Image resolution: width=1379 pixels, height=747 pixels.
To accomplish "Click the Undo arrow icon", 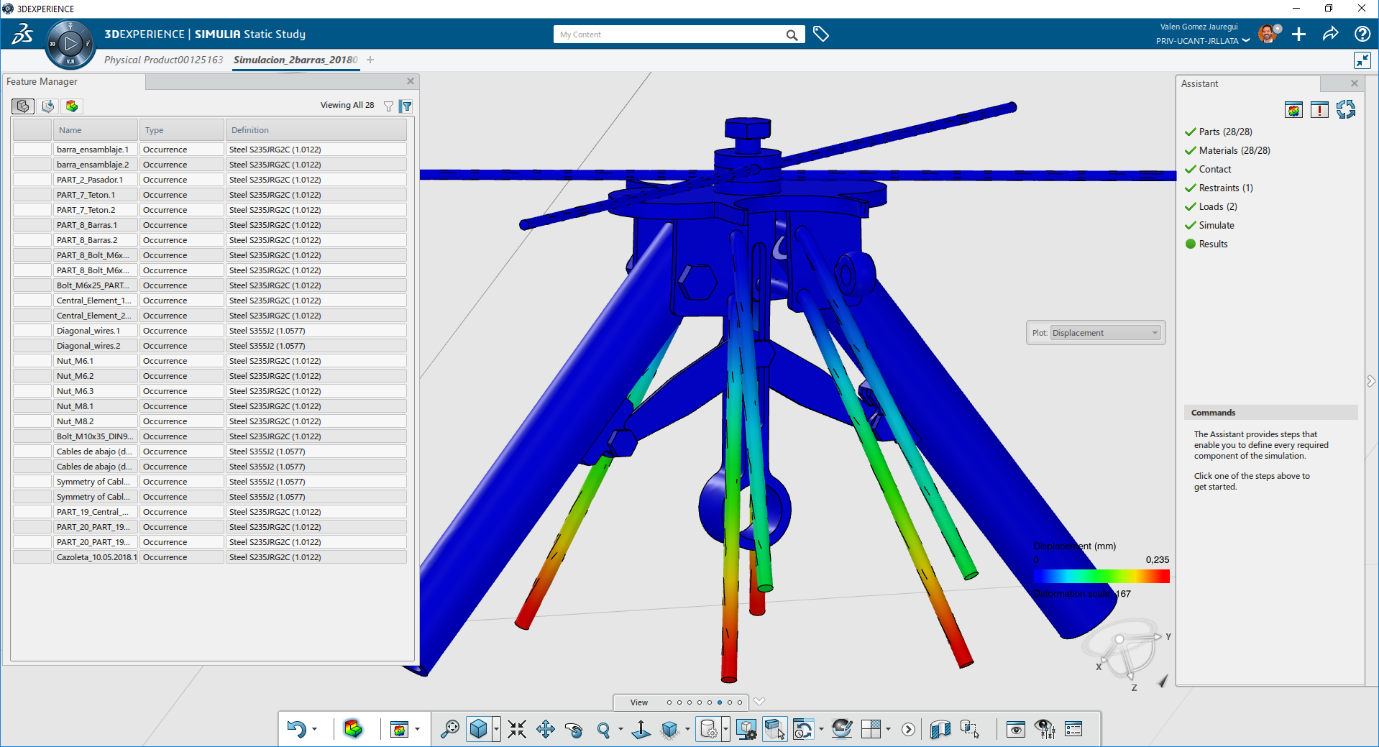I will coord(297,730).
